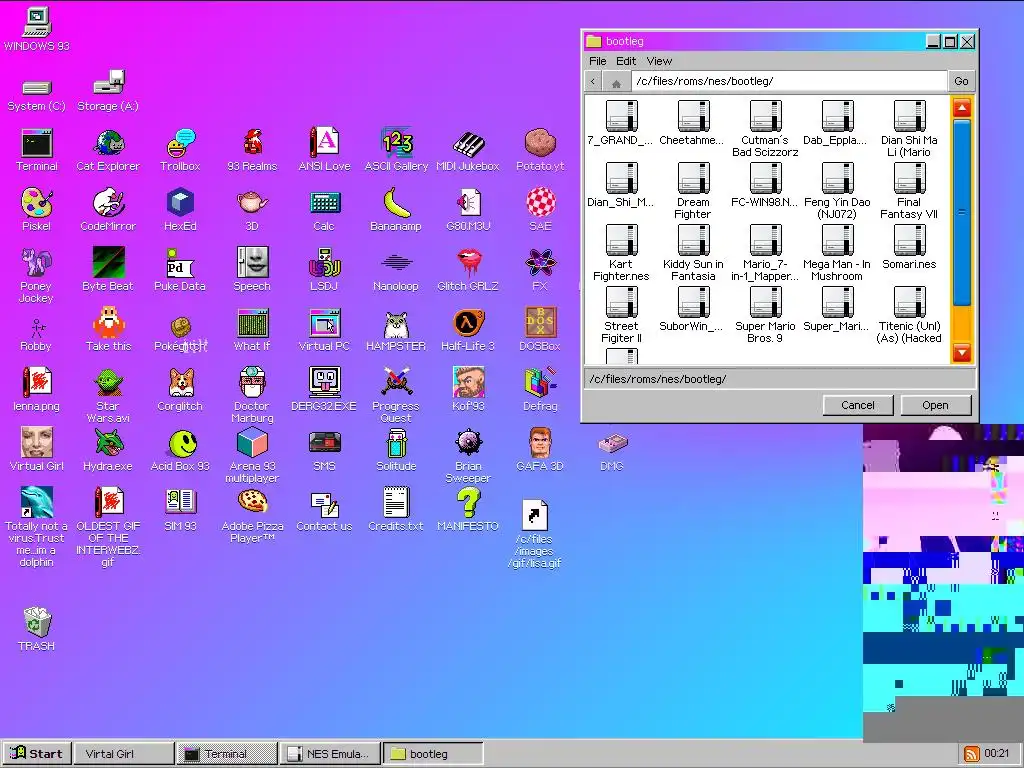Select the Corglitch icon
Image resolution: width=1024 pixels, height=768 pixels.
coord(180,390)
